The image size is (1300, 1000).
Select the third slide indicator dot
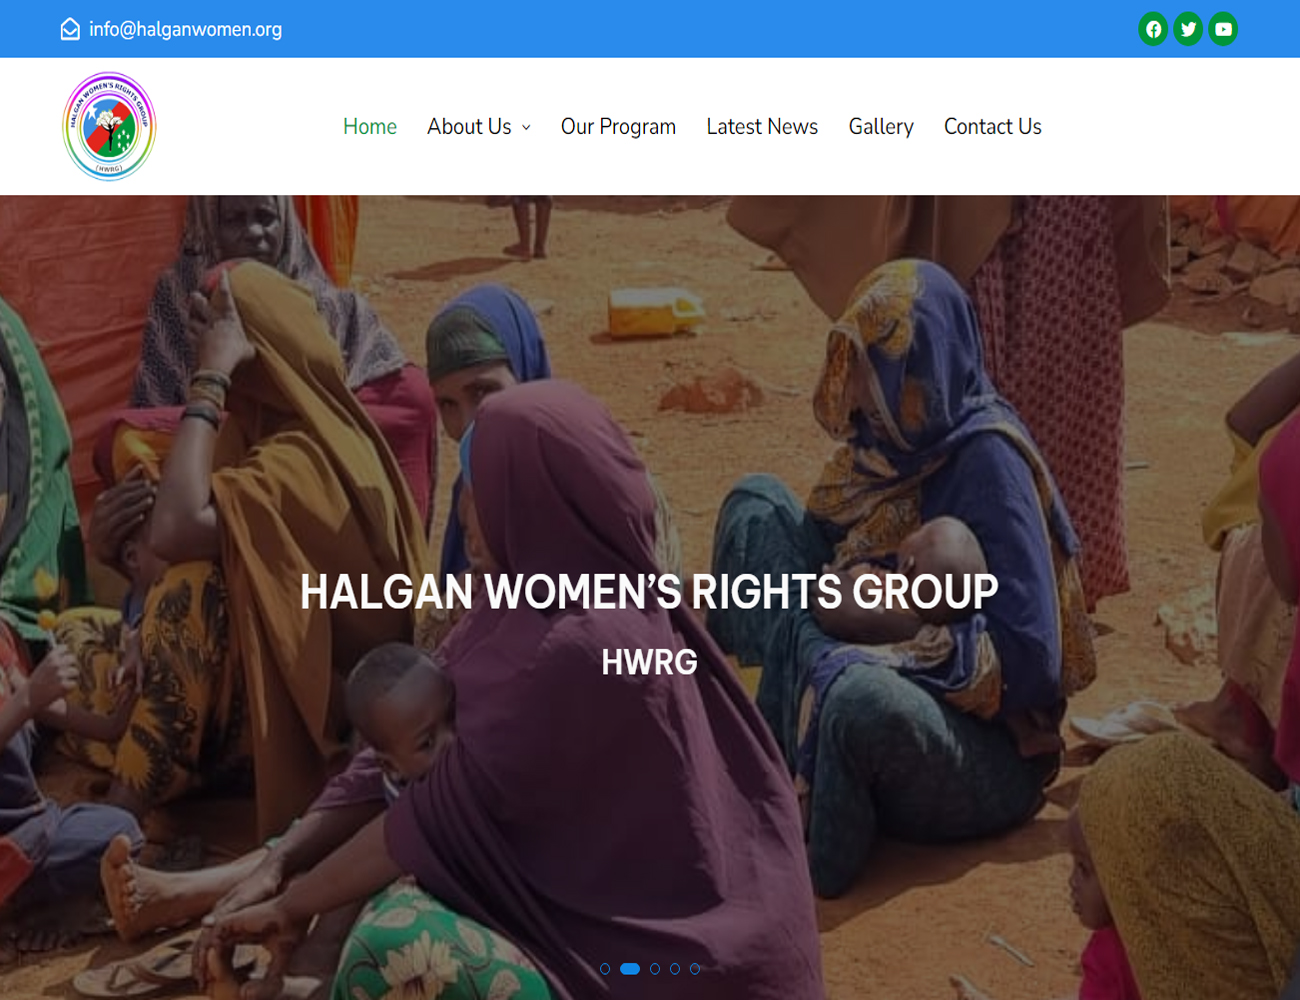(x=655, y=969)
